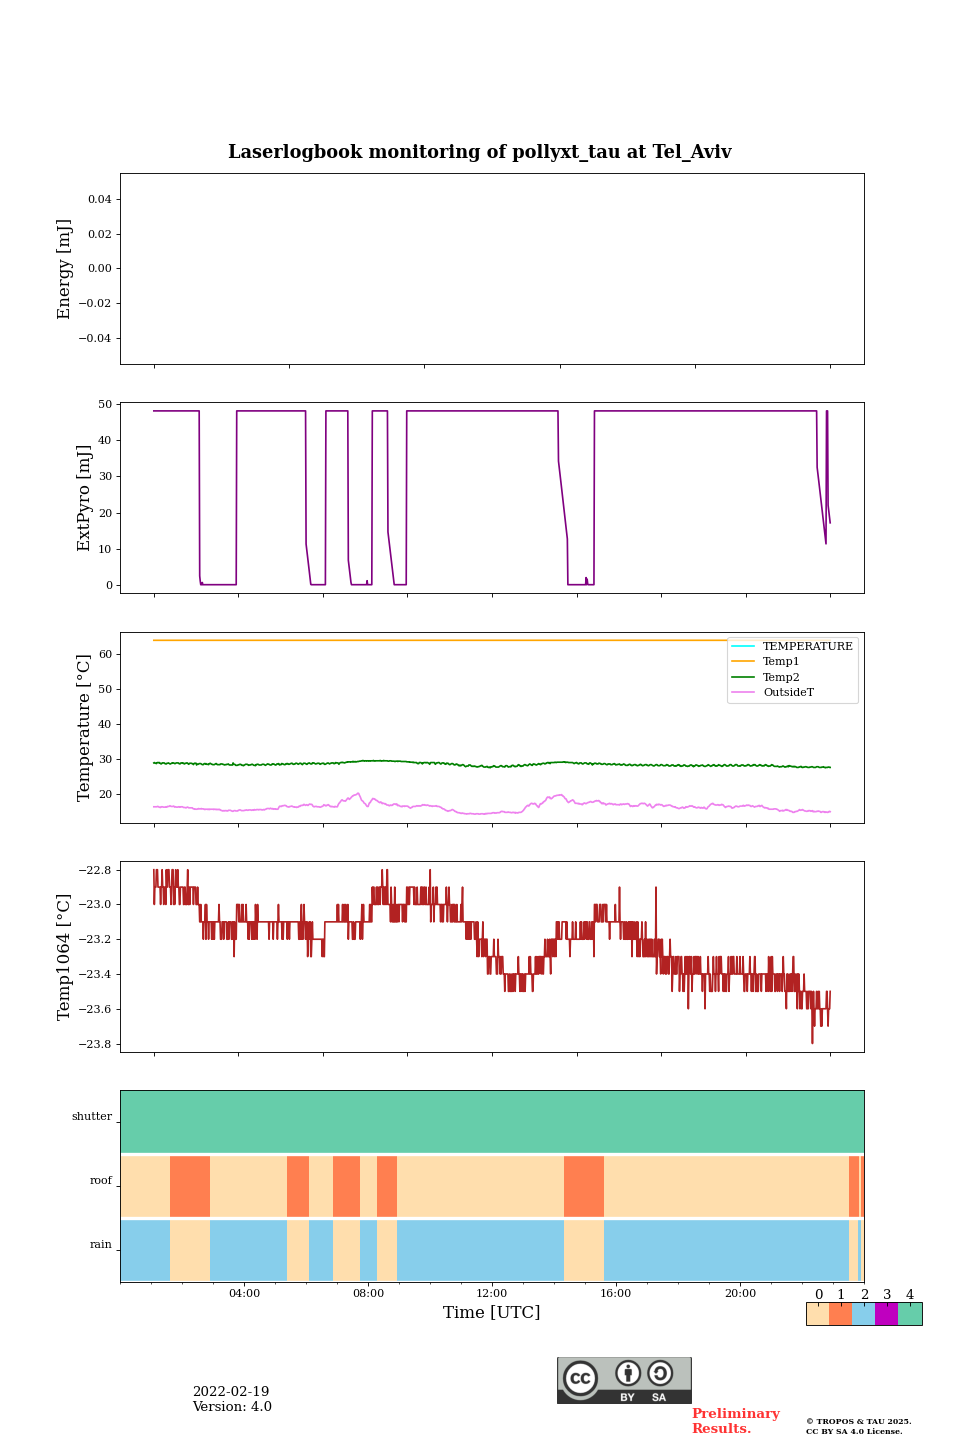Click the 0.04 tick on Energy axis
Image resolution: width=960 pixels, height=1440 pixels.
tap(100, 200)
